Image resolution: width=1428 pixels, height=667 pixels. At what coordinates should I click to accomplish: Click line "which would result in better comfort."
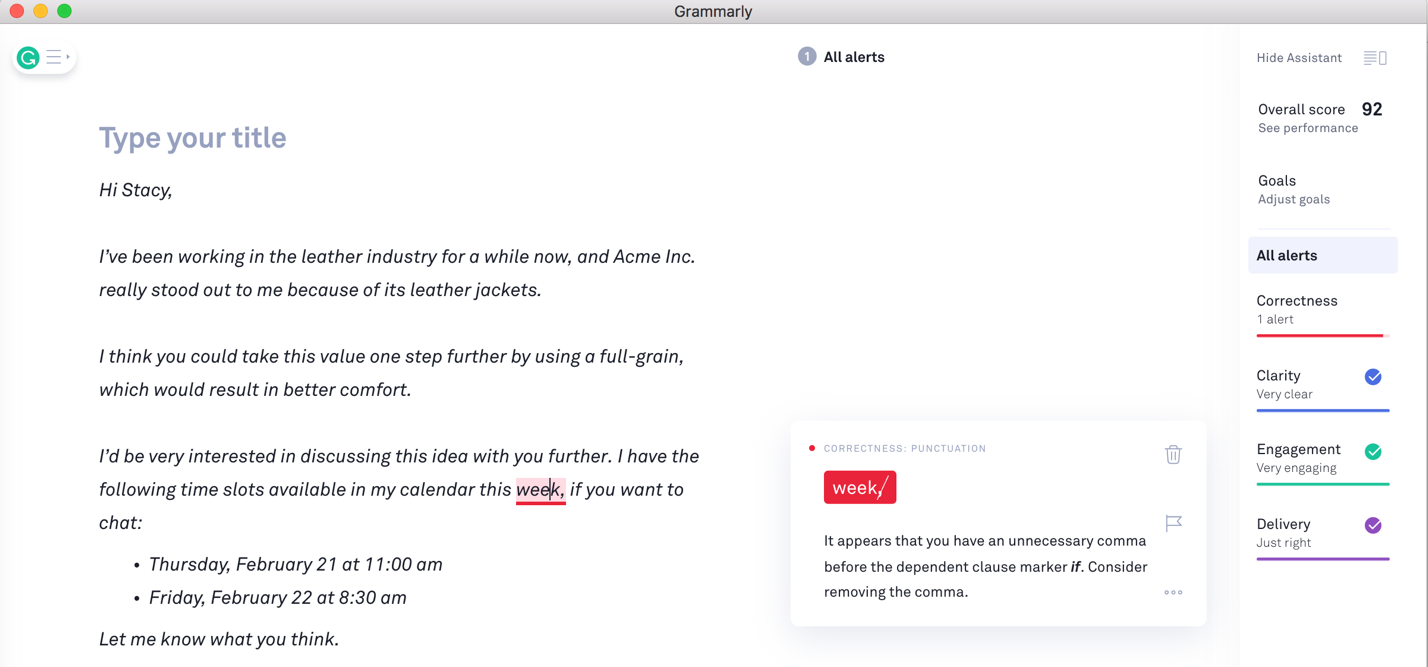[255, 390]
